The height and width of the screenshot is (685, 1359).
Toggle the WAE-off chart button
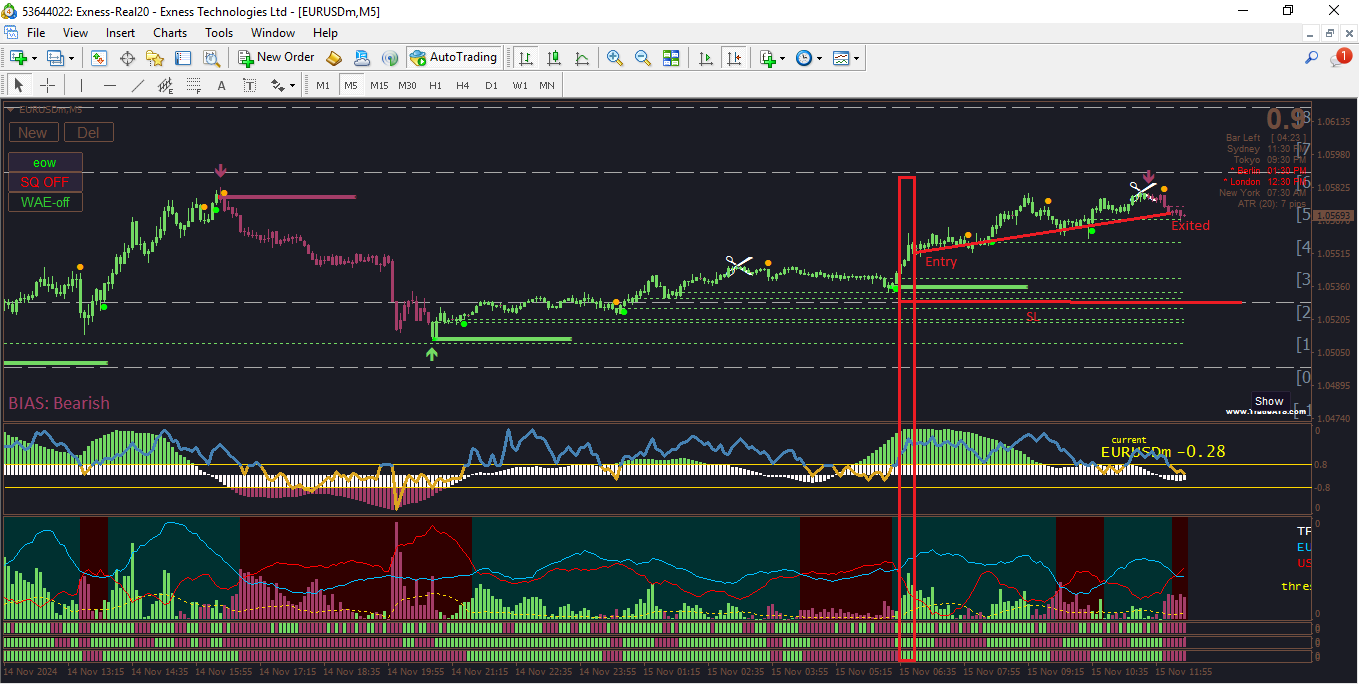45,202
